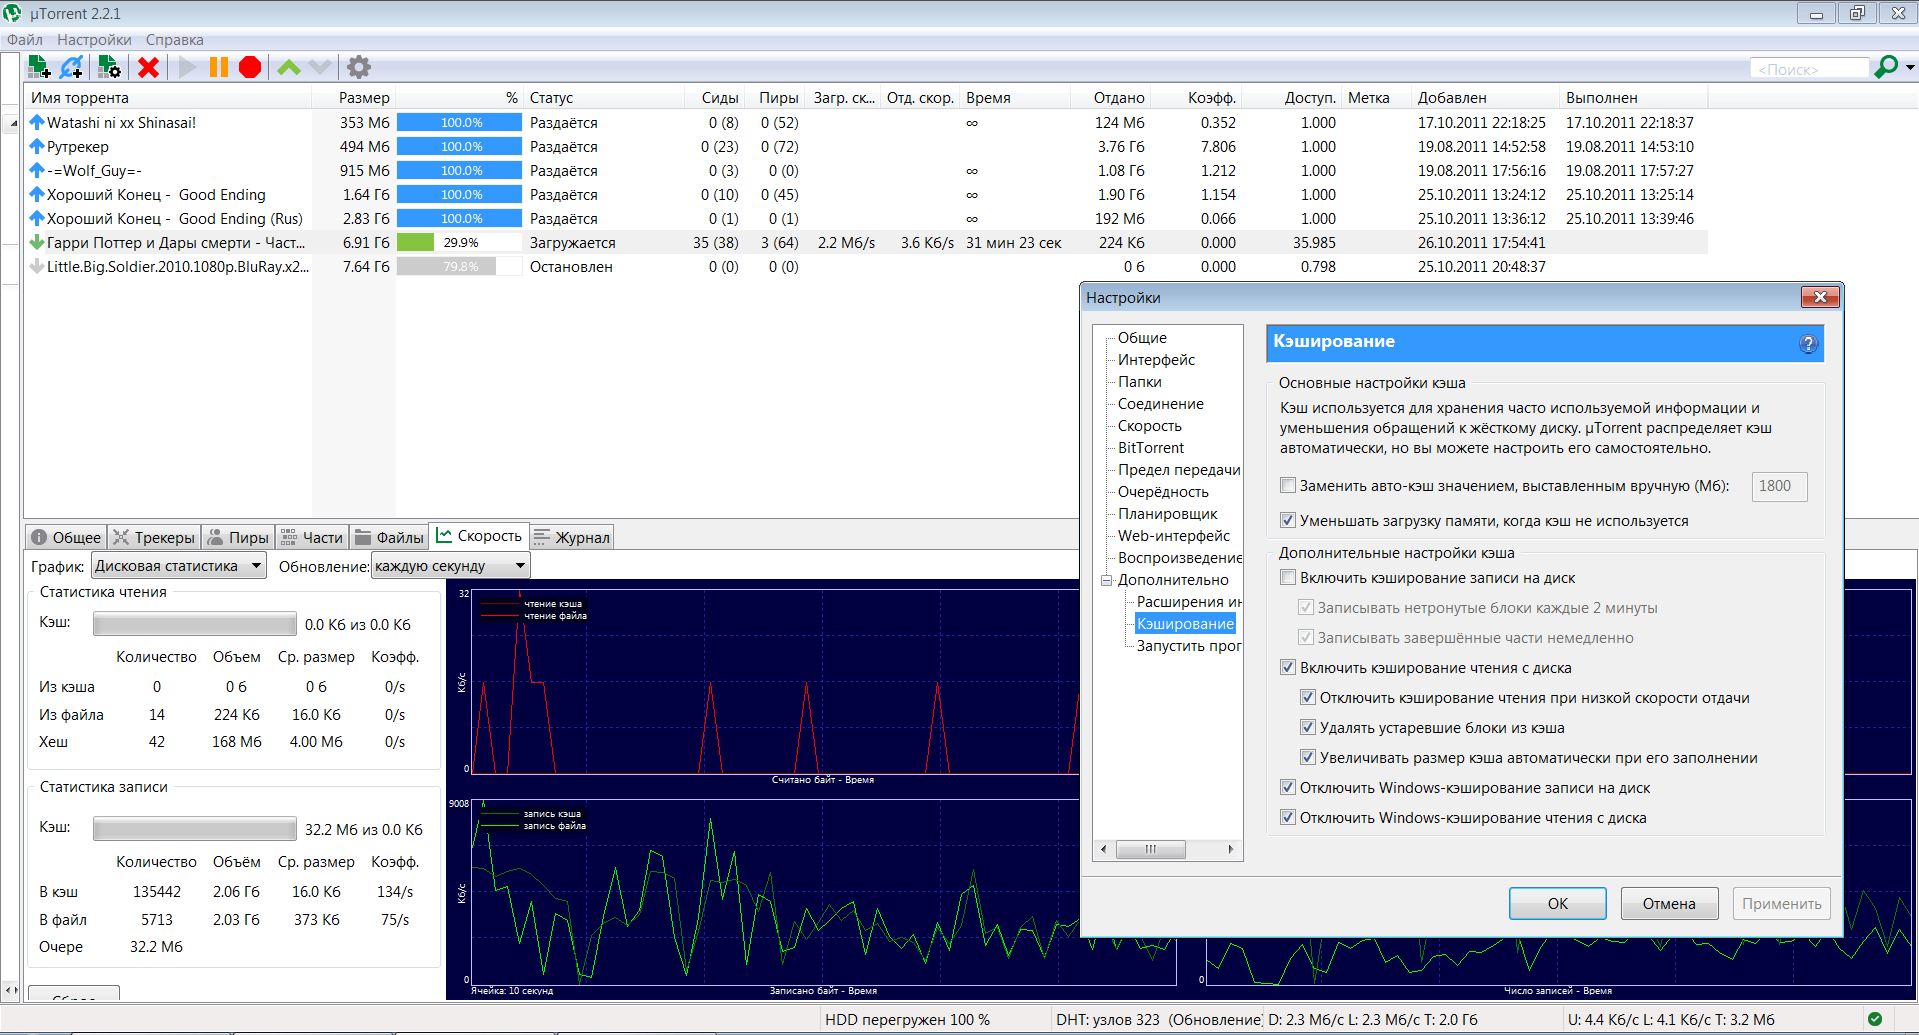Close the Настройки dialog with the red X
The width and height of the screenshot is (1919, 1035).
coord(1820,297)
